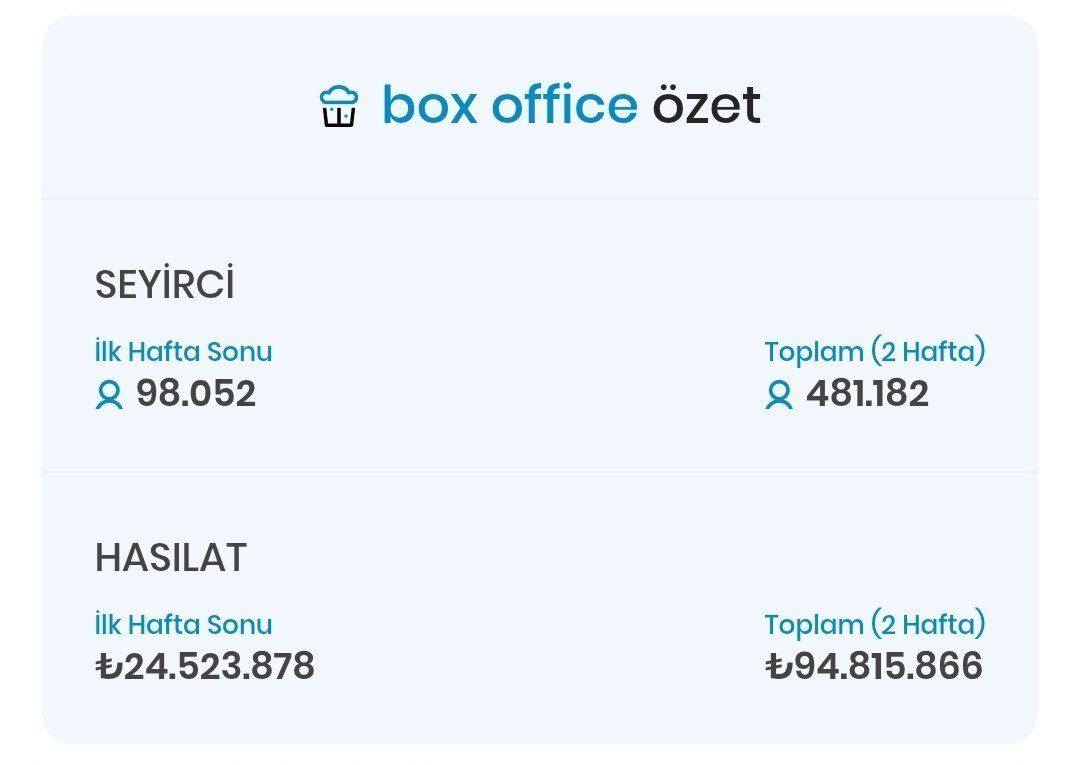Screen dimensions: 1080x765
Task: Click "Toplam (2 Hafta)" label under SEYİRCİ
Action: [x=875, y=352]
